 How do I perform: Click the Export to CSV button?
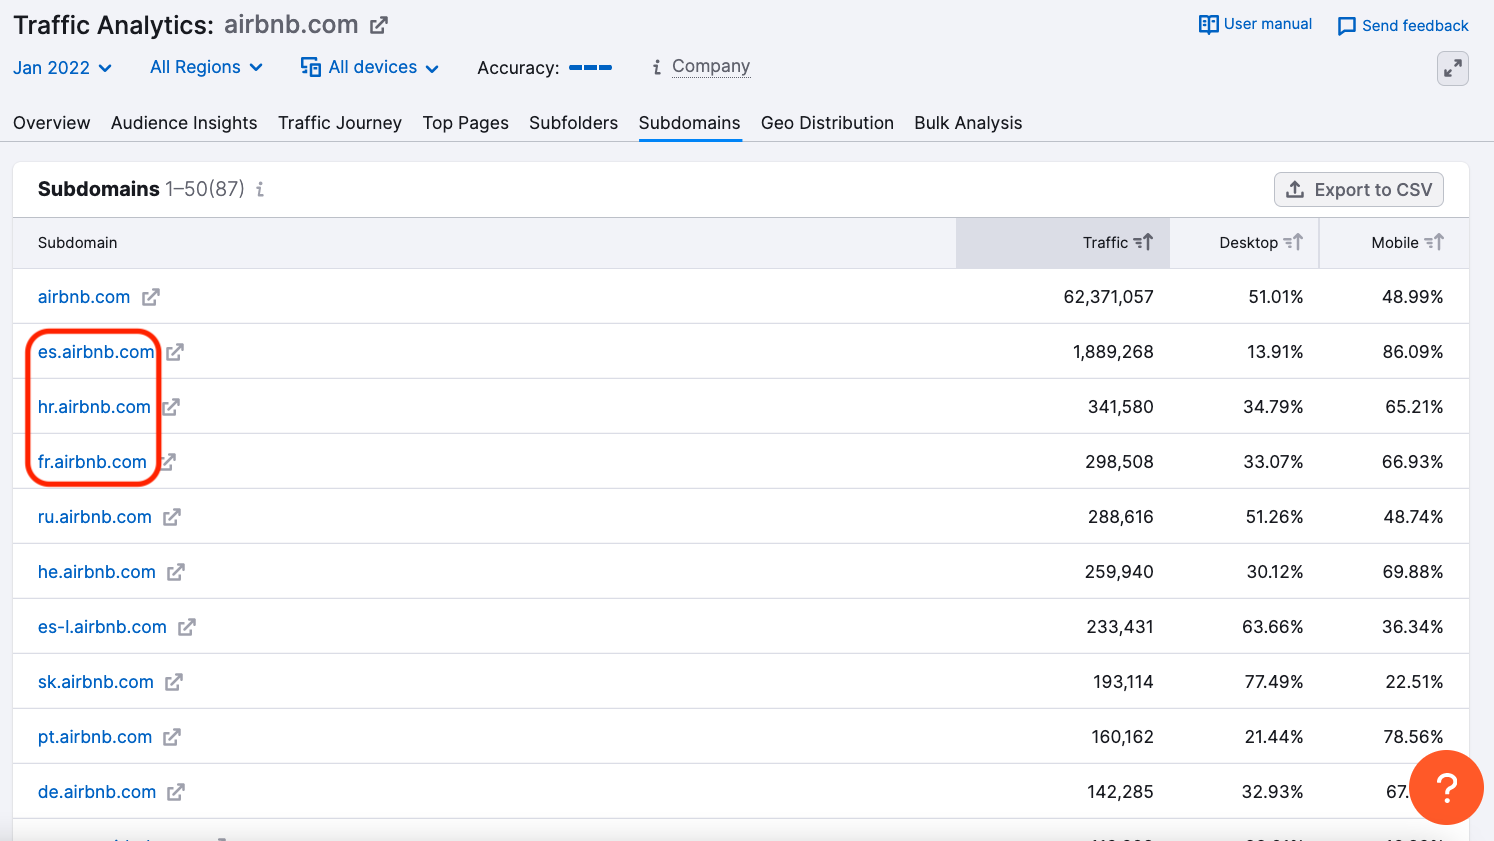(1358, 190)
